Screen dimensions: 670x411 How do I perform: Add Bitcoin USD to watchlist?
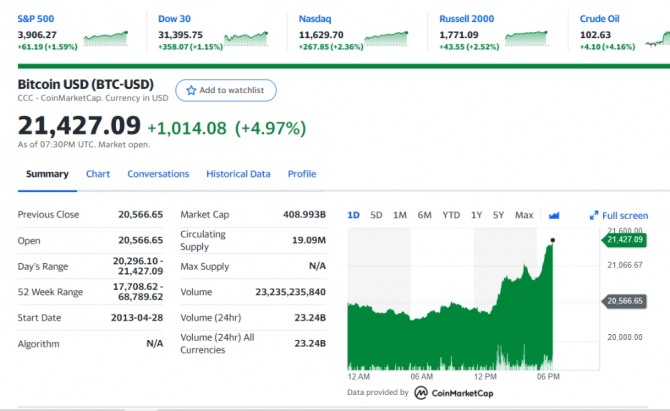point(226,90)
